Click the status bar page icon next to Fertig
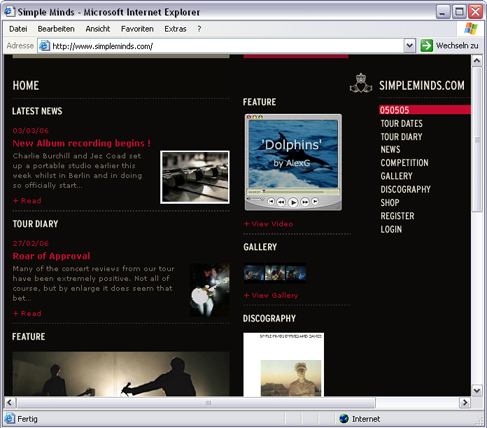Viewport: 487px width, 428px height. pos(10,419)
